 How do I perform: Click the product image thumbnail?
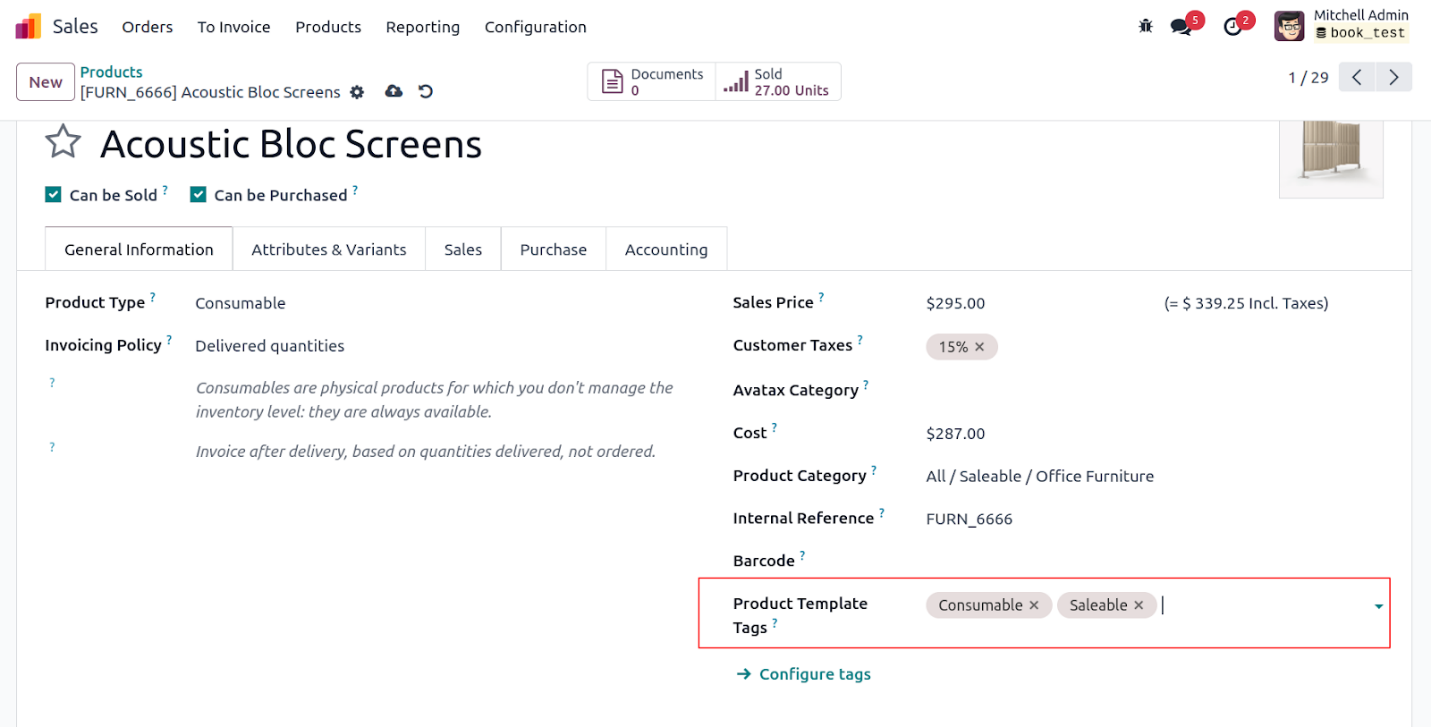tap(1331, 157)
